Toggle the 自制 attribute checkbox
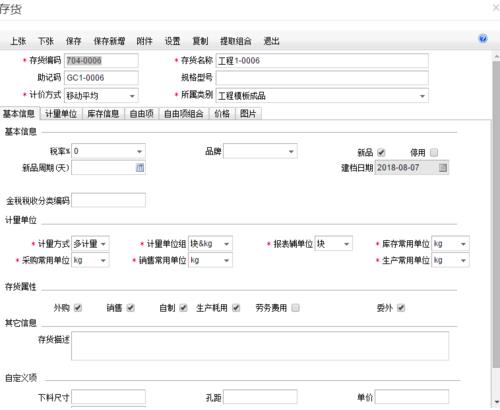The width and height of the screenshot is (500, 410). click(x=183, y=308)
